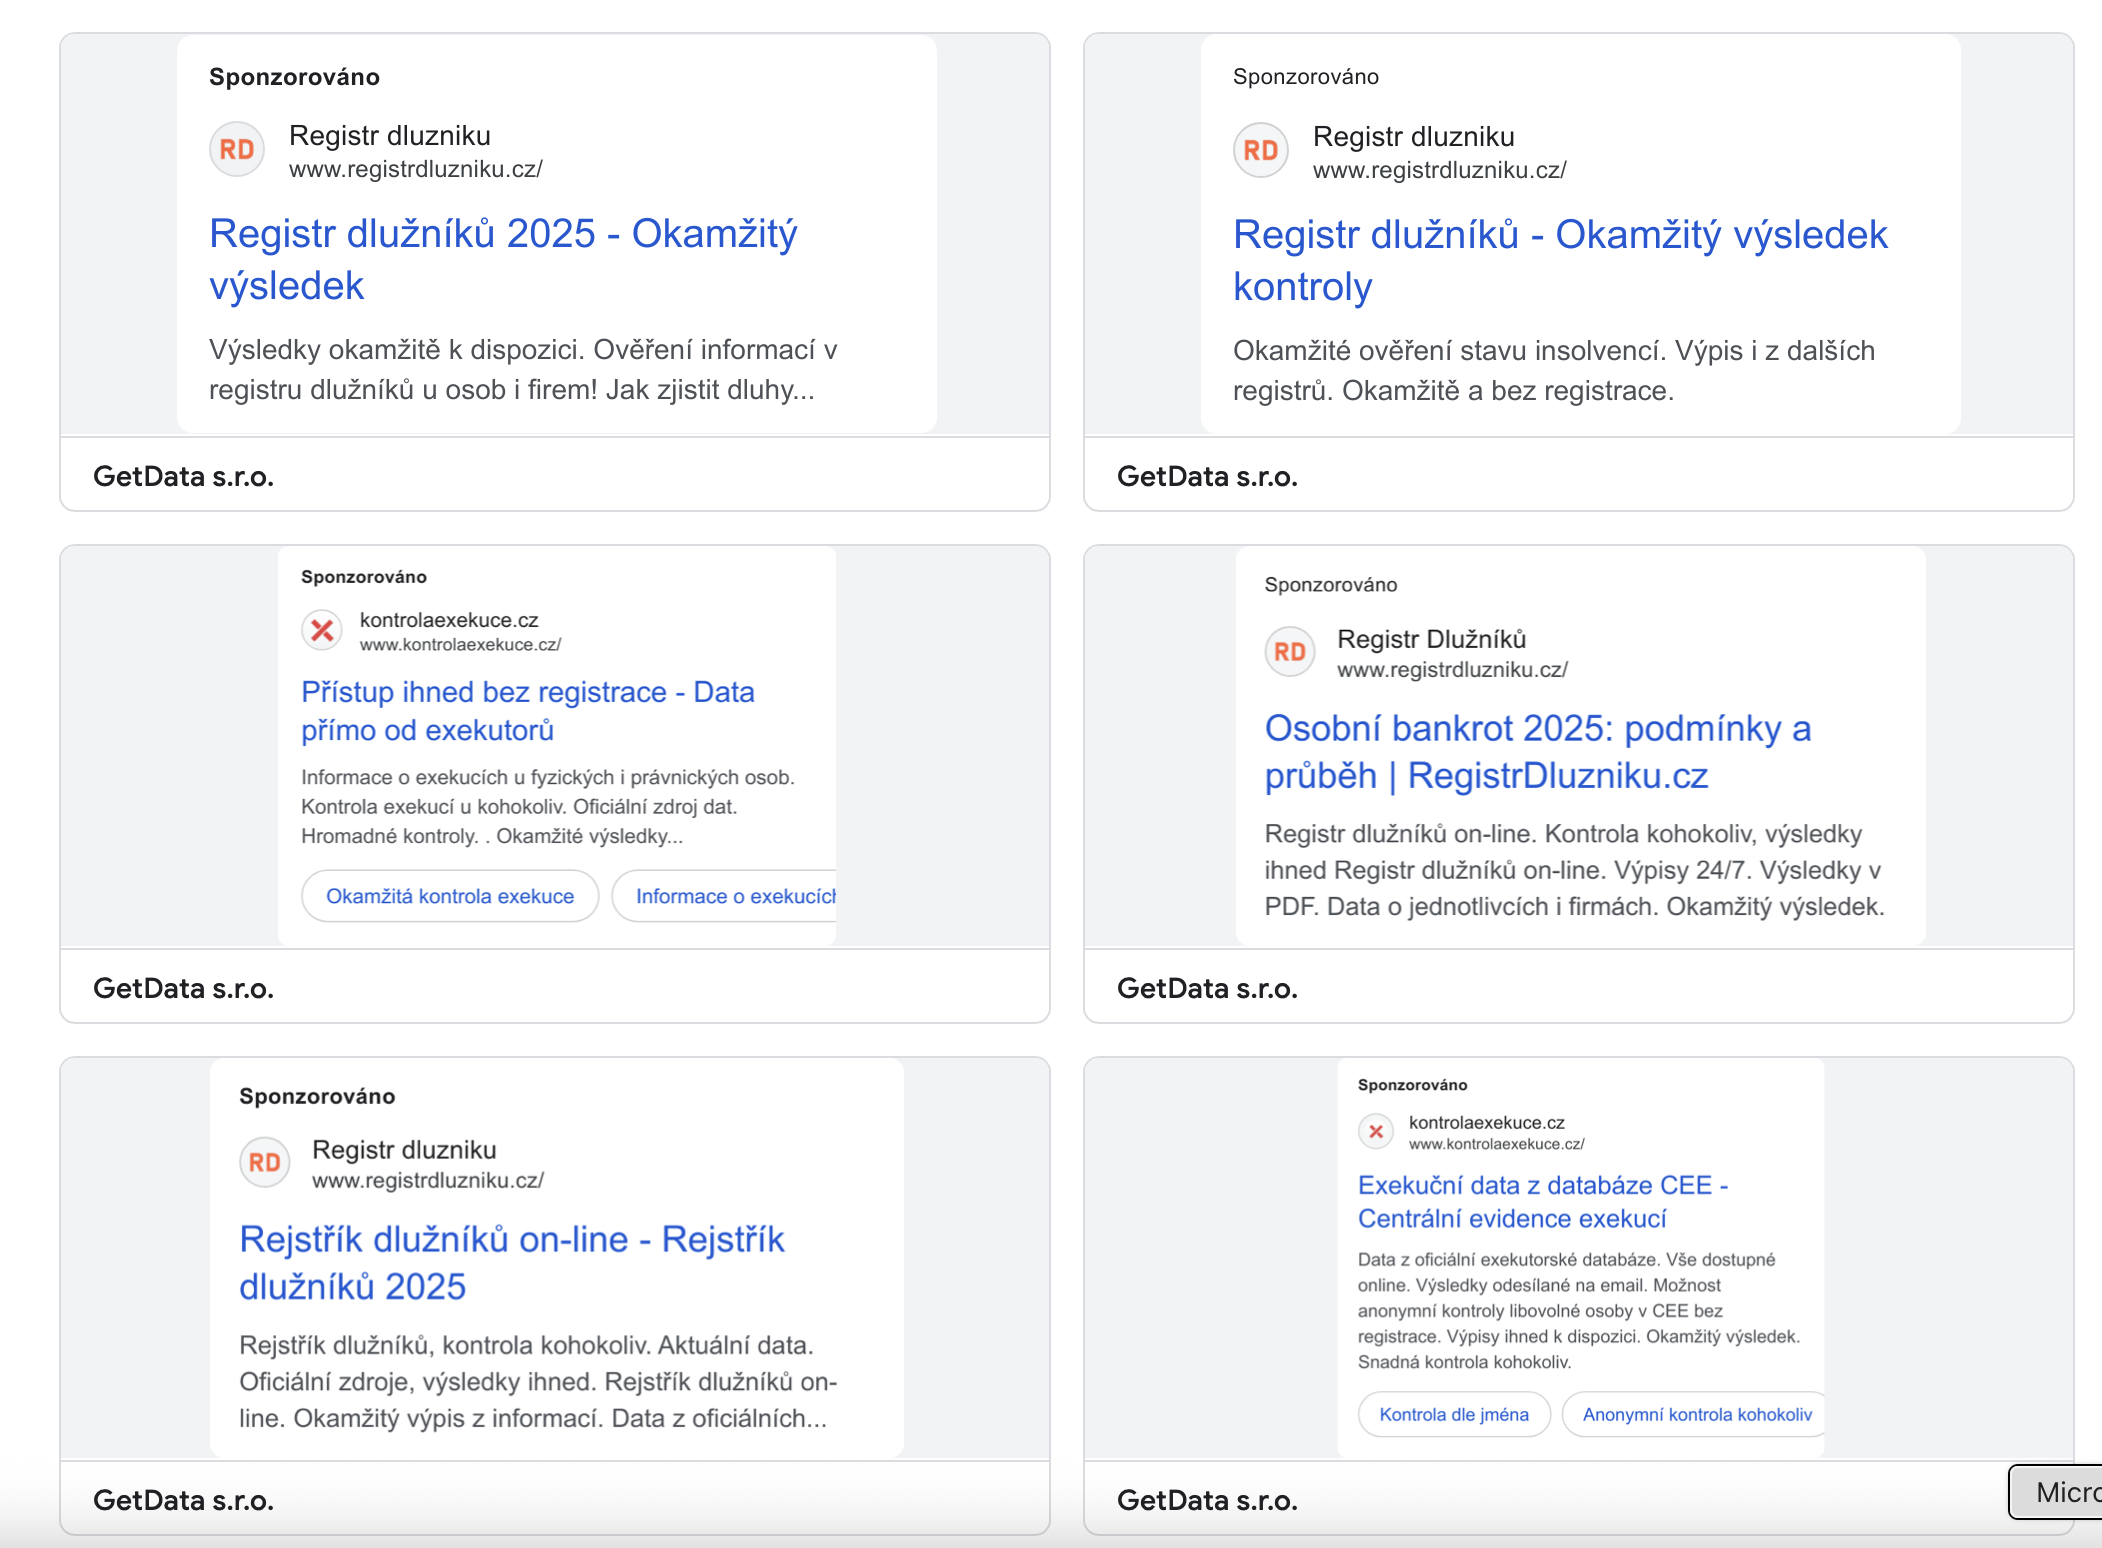This screenshot has width=2102, height=1548.
Task: Click RD logo in 'Rejstřík dlužníků on-line' ad
Action: (x=265, y=1162)
